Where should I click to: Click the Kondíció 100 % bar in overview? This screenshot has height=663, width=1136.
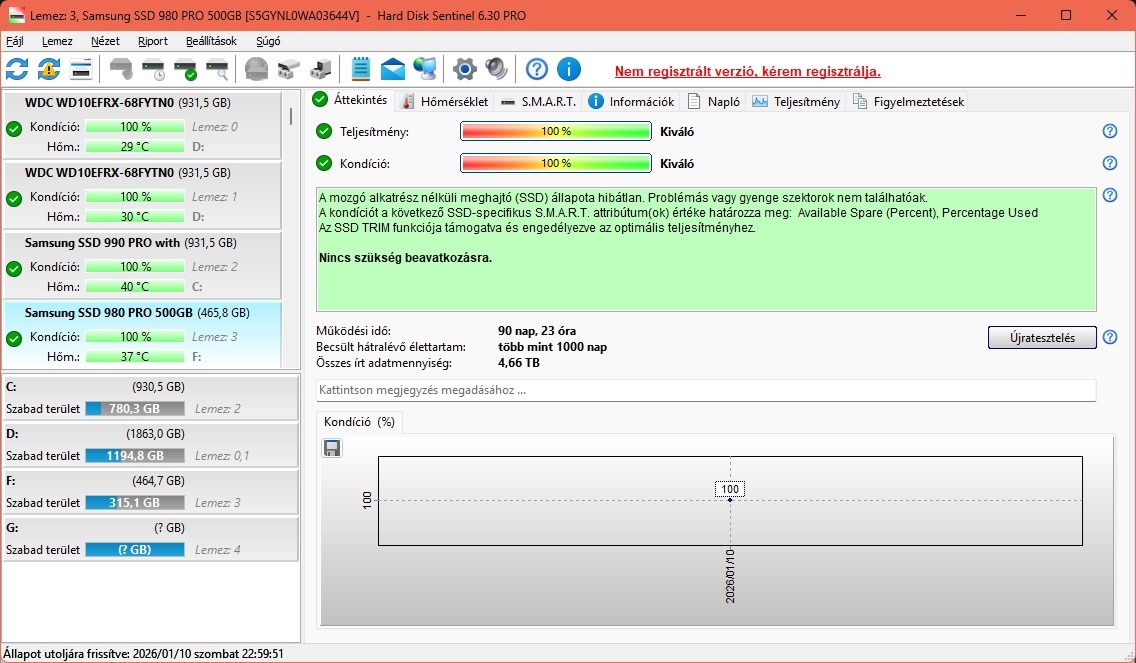pyautogui.click(x=556, y=163)
